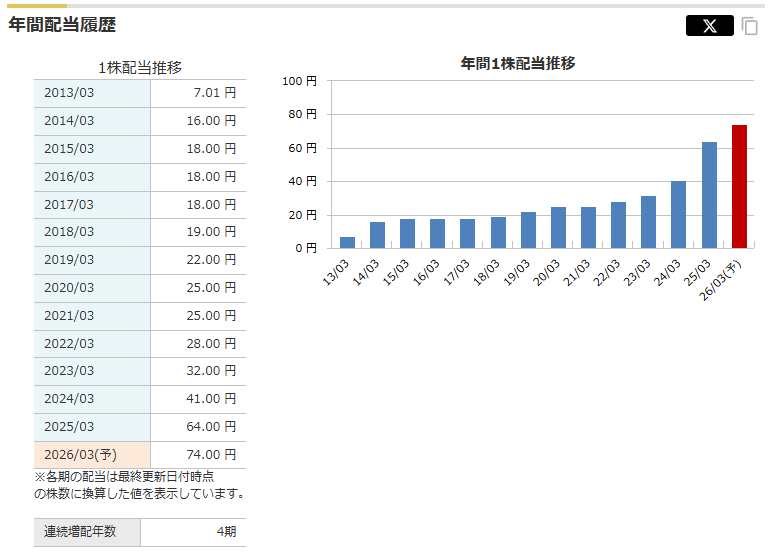Click the X share button

click(709, 26)
